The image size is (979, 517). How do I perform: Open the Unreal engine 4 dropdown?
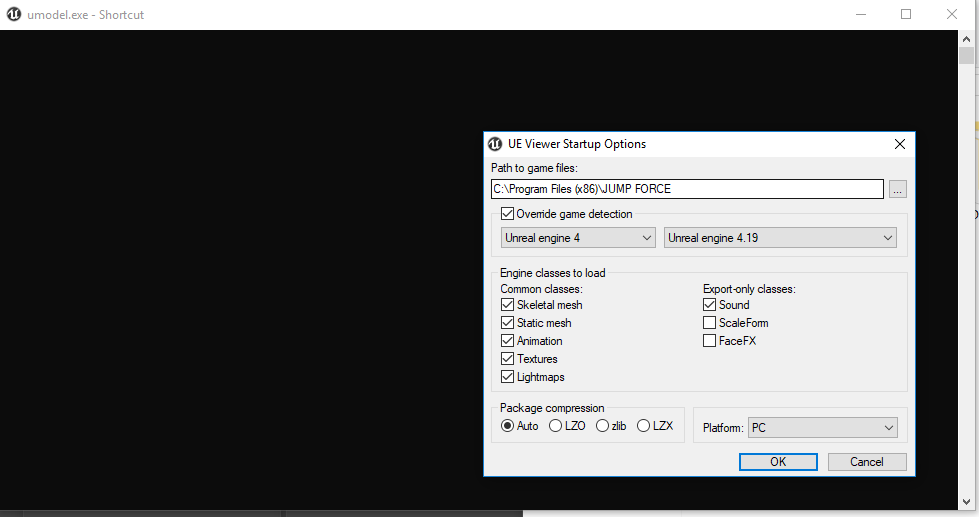(x=578, y=238)
